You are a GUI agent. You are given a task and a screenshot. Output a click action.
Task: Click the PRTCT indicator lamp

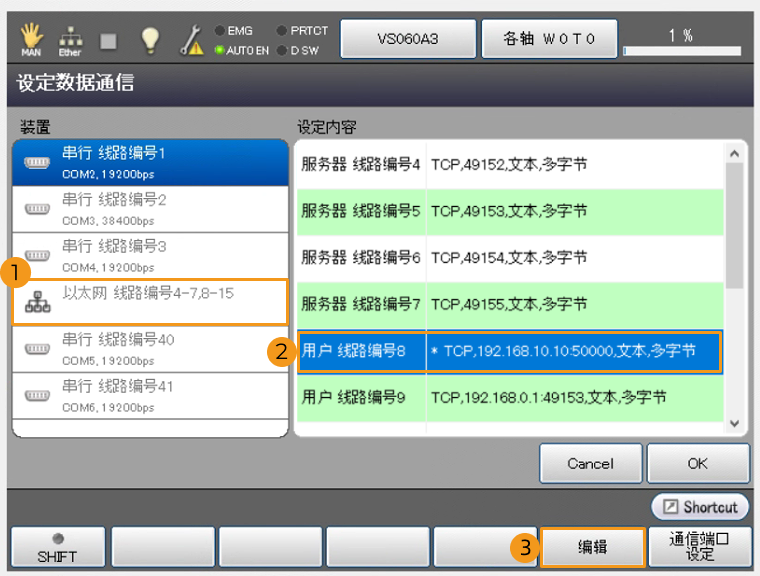[x=282, y=31]
